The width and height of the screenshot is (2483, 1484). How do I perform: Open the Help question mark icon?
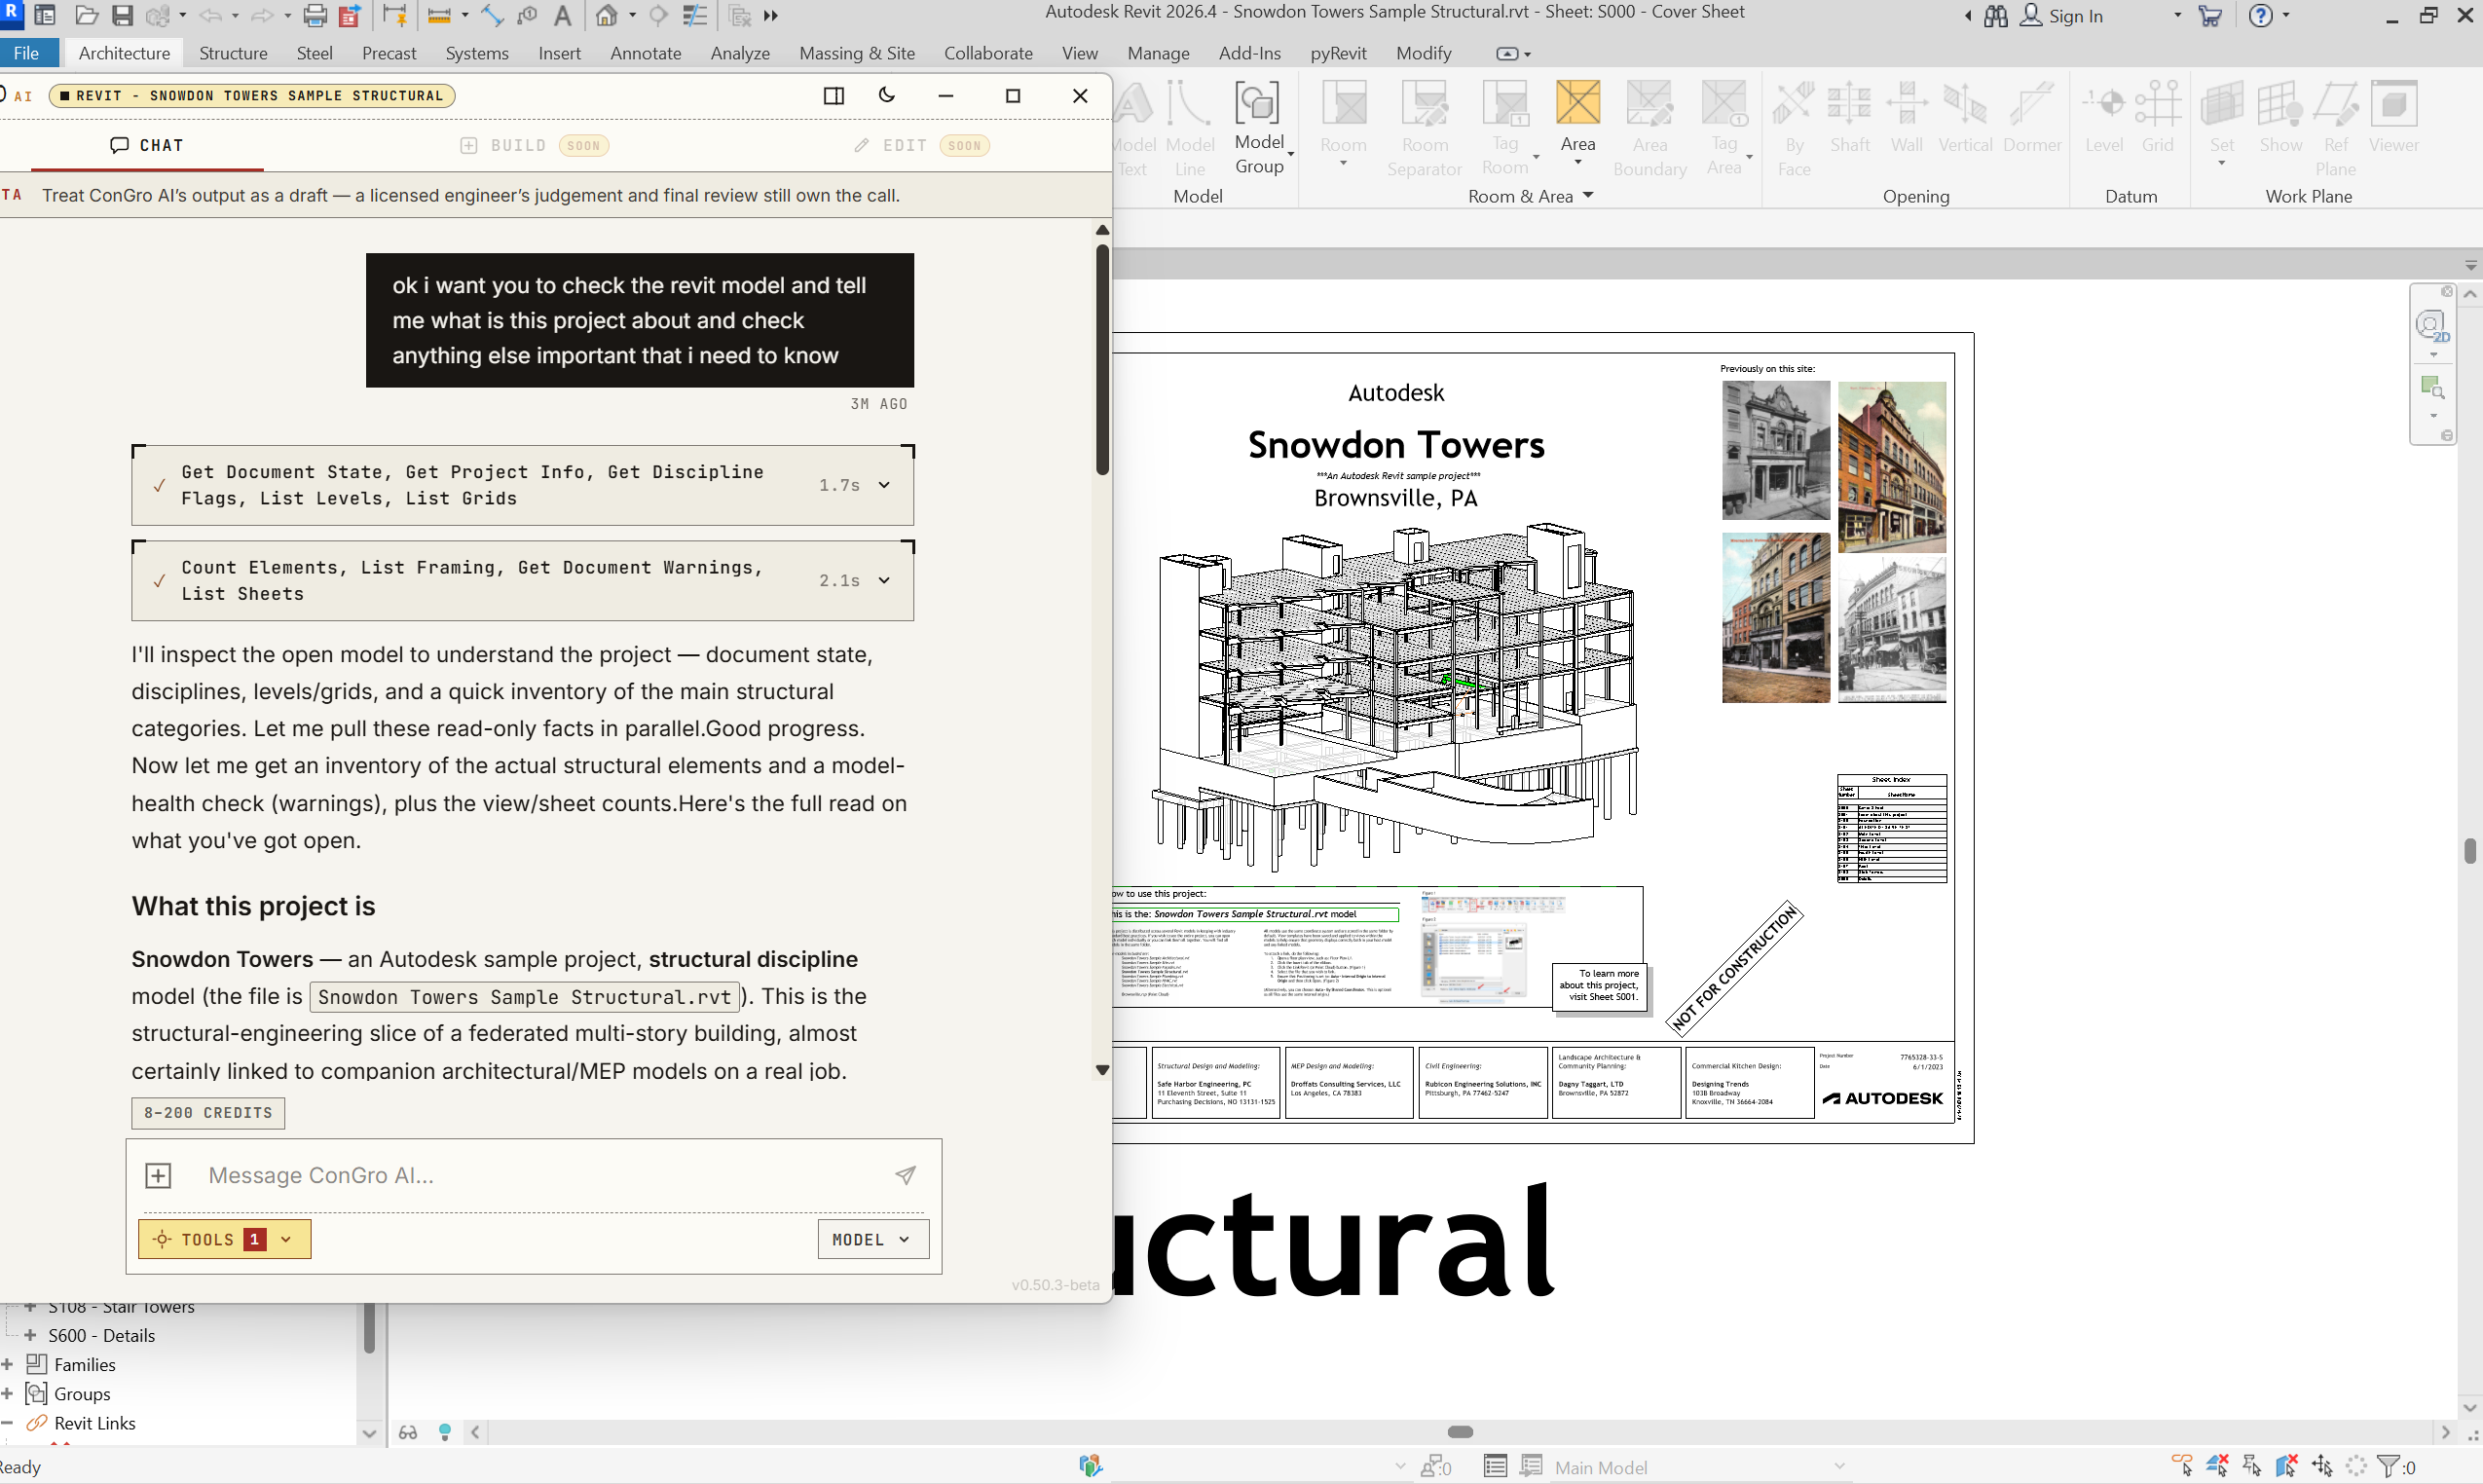pos(2260,15)
